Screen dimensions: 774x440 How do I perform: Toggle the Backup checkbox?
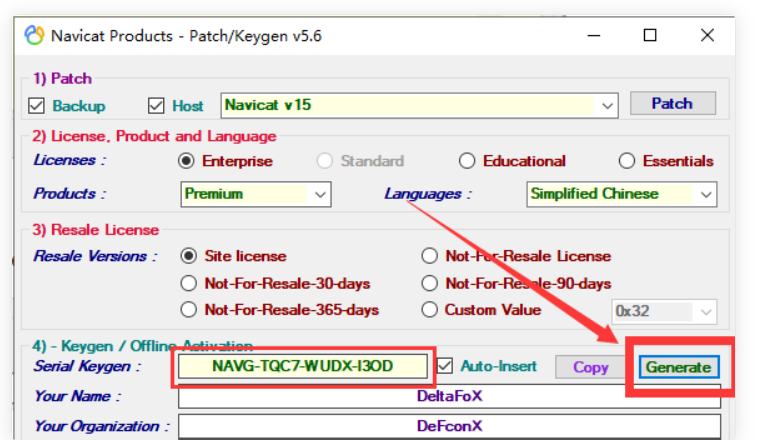(x=37, y=105)
